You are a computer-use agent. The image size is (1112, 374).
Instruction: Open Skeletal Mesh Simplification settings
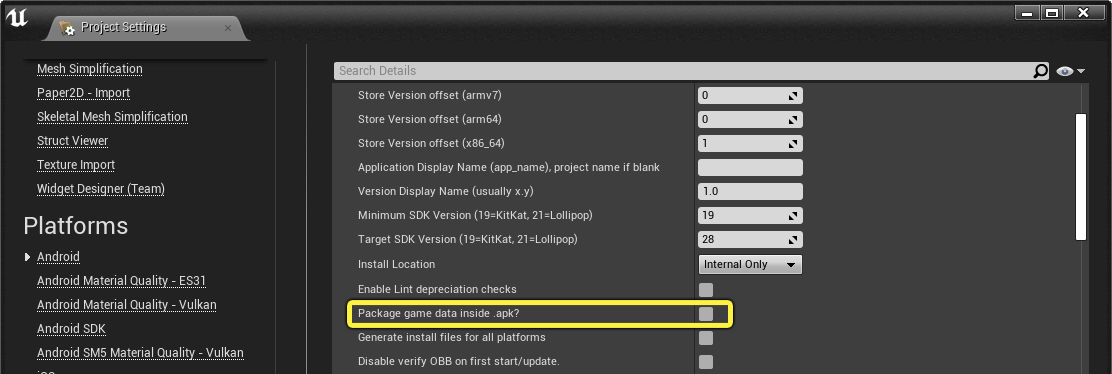[112, 117]
